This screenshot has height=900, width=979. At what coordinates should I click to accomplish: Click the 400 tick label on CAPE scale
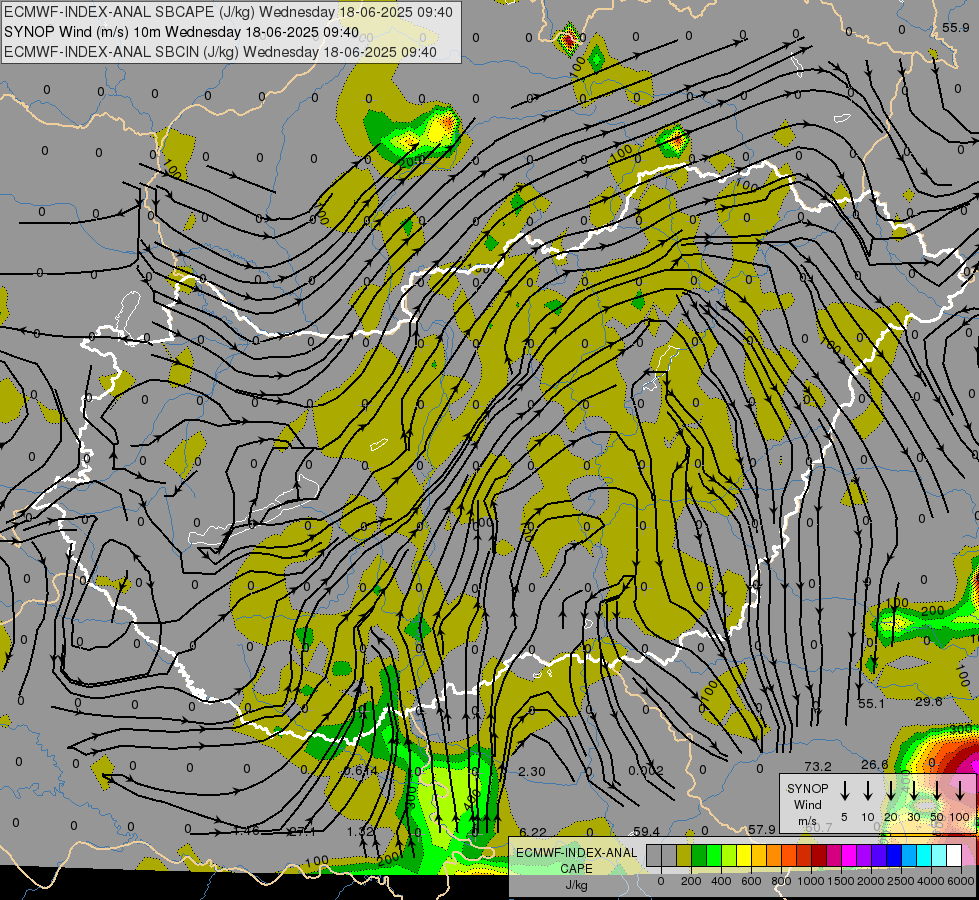click(721, 881)
